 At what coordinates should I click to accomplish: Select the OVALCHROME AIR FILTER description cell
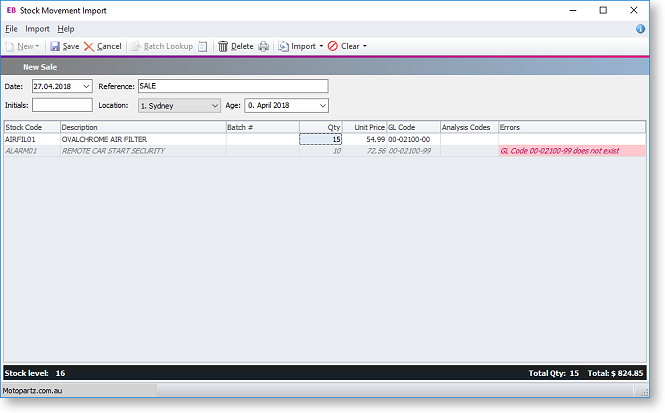click(143, 139)
